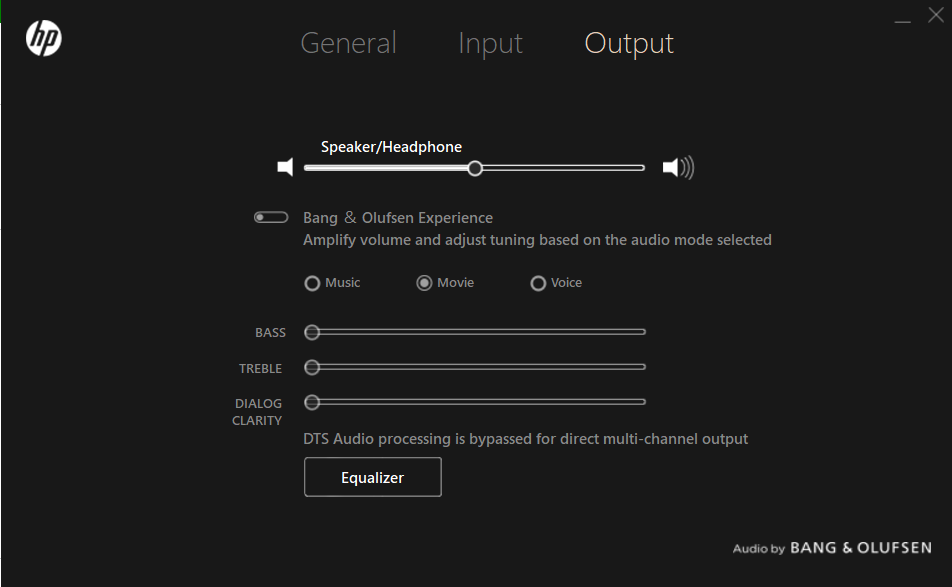Click the DIALOG CLARITY slider handle

point(312,402)
